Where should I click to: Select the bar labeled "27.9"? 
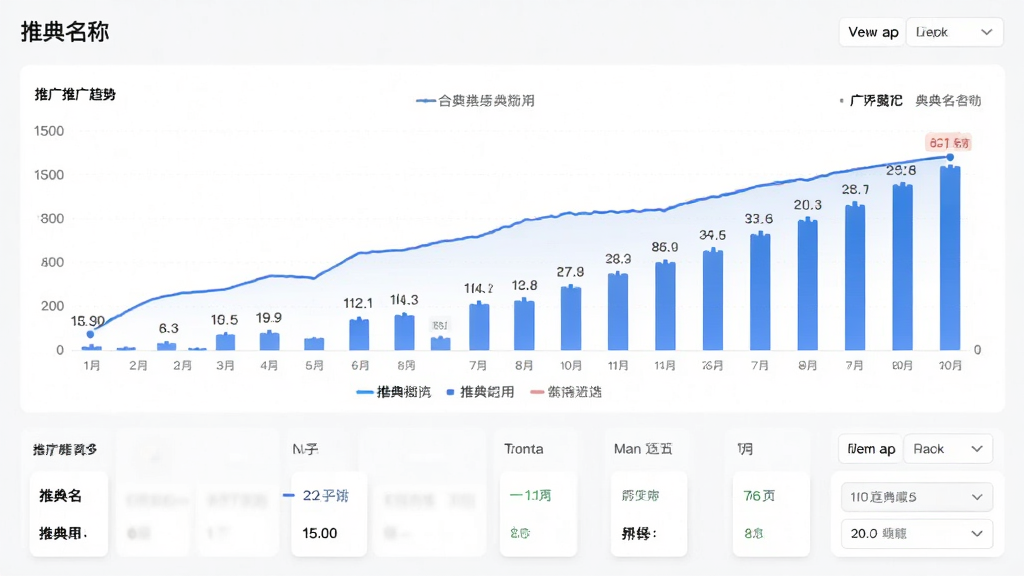tap(571, 318)
